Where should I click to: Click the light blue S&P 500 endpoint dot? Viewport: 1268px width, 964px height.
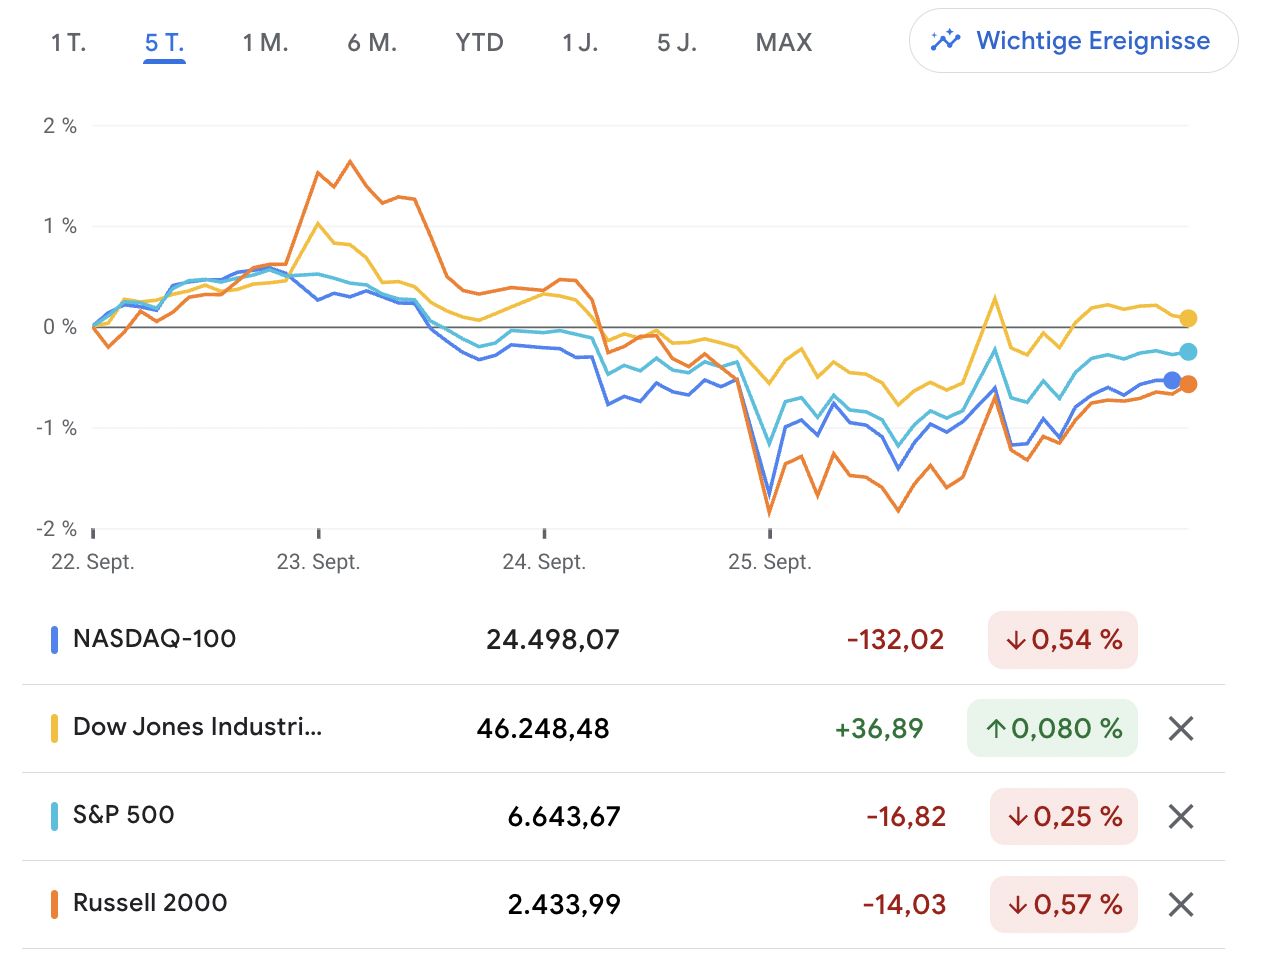(x=1188, y=352)
